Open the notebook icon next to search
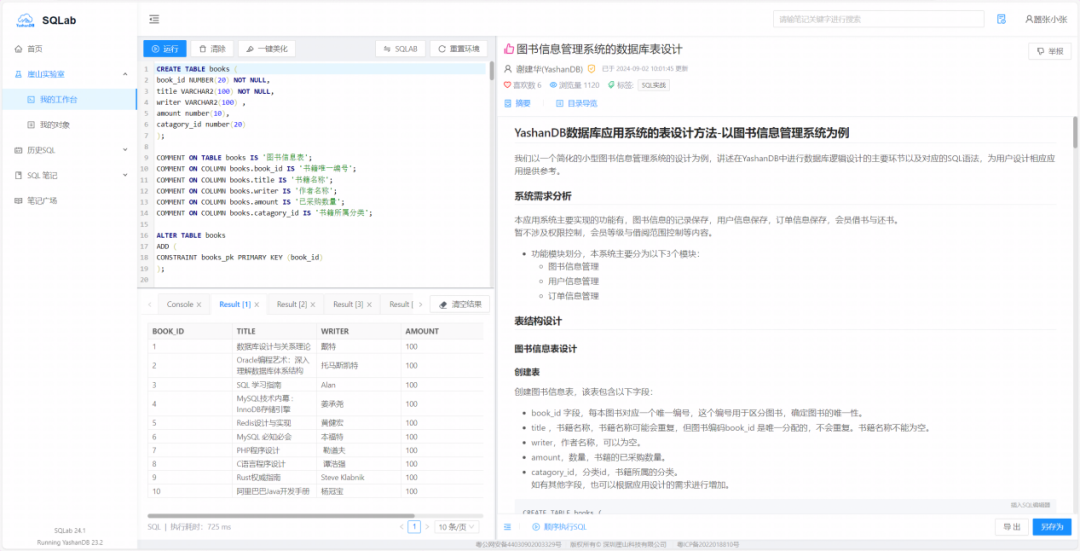The image size is (1080, 551). click(1001, 19)
